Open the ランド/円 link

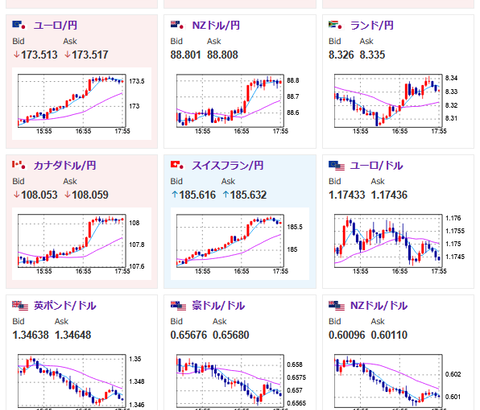click(x=372, y=25)
